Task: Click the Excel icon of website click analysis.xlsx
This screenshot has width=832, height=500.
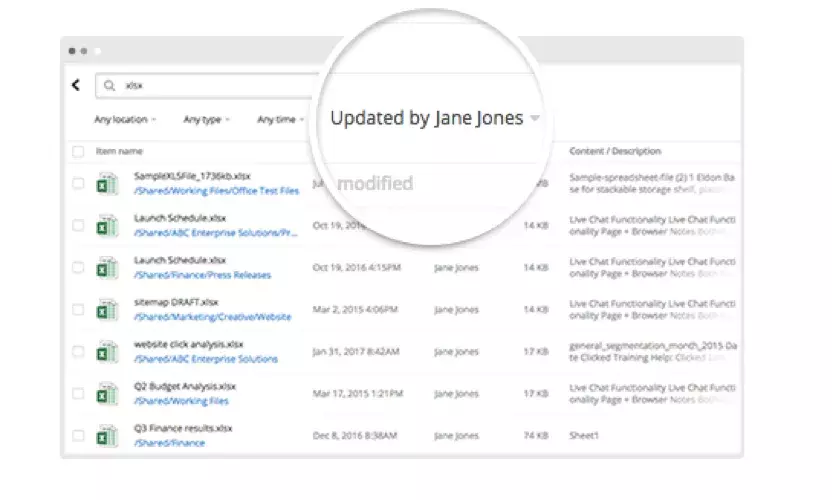Action: click(x=107, y=352)
